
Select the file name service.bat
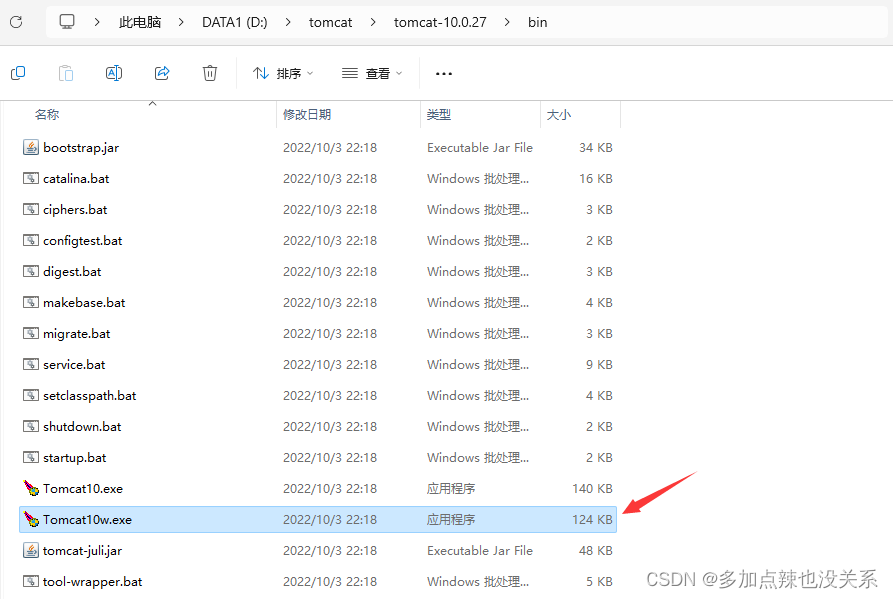(74, 364)
